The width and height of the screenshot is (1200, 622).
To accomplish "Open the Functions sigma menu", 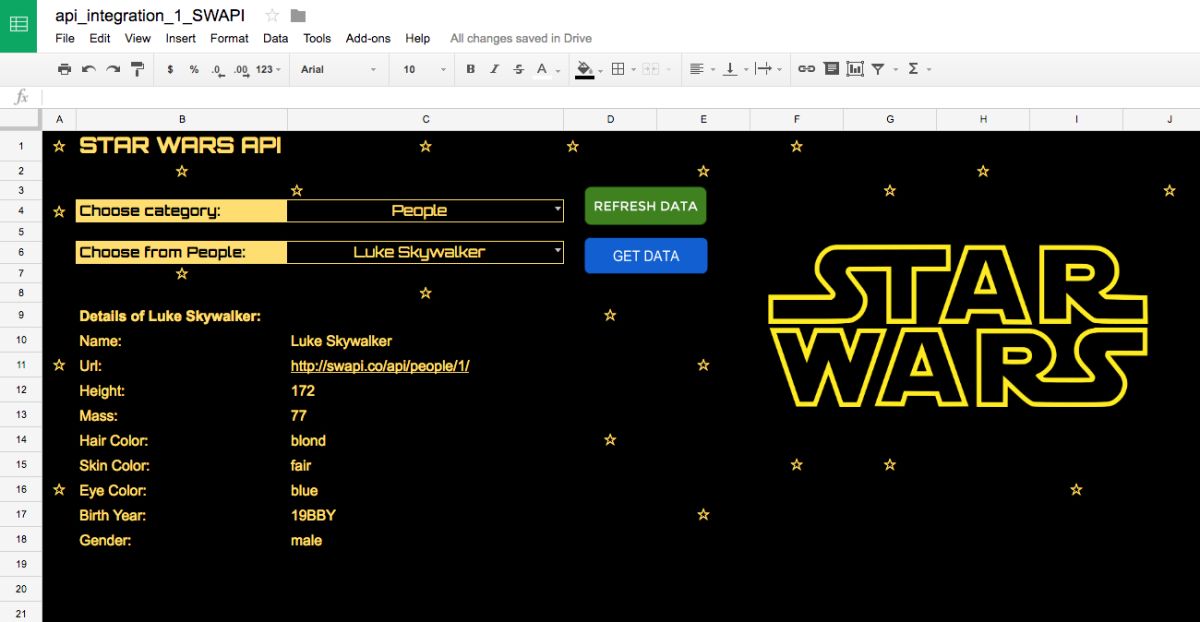I will coord(913,69).
